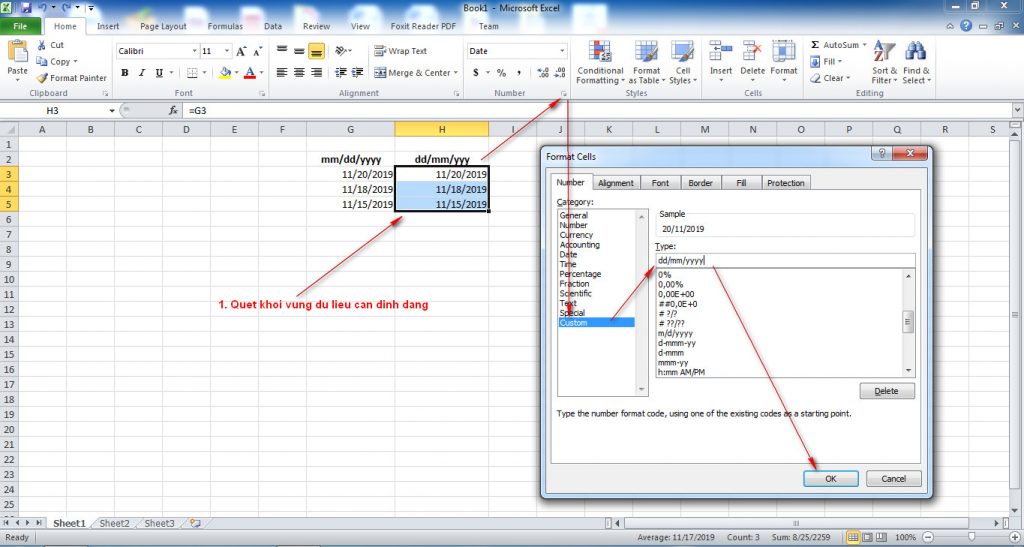Open Number group dialog launcher

coord(563,94)
